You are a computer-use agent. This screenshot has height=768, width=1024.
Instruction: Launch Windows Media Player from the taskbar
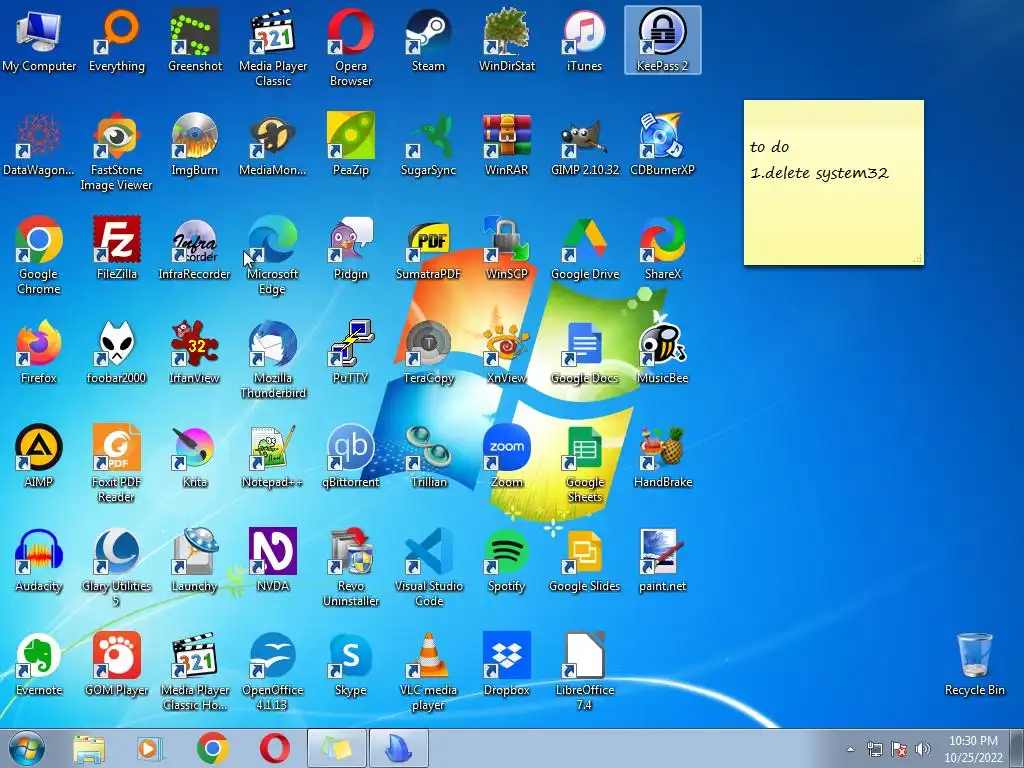(x=150, y=748)
